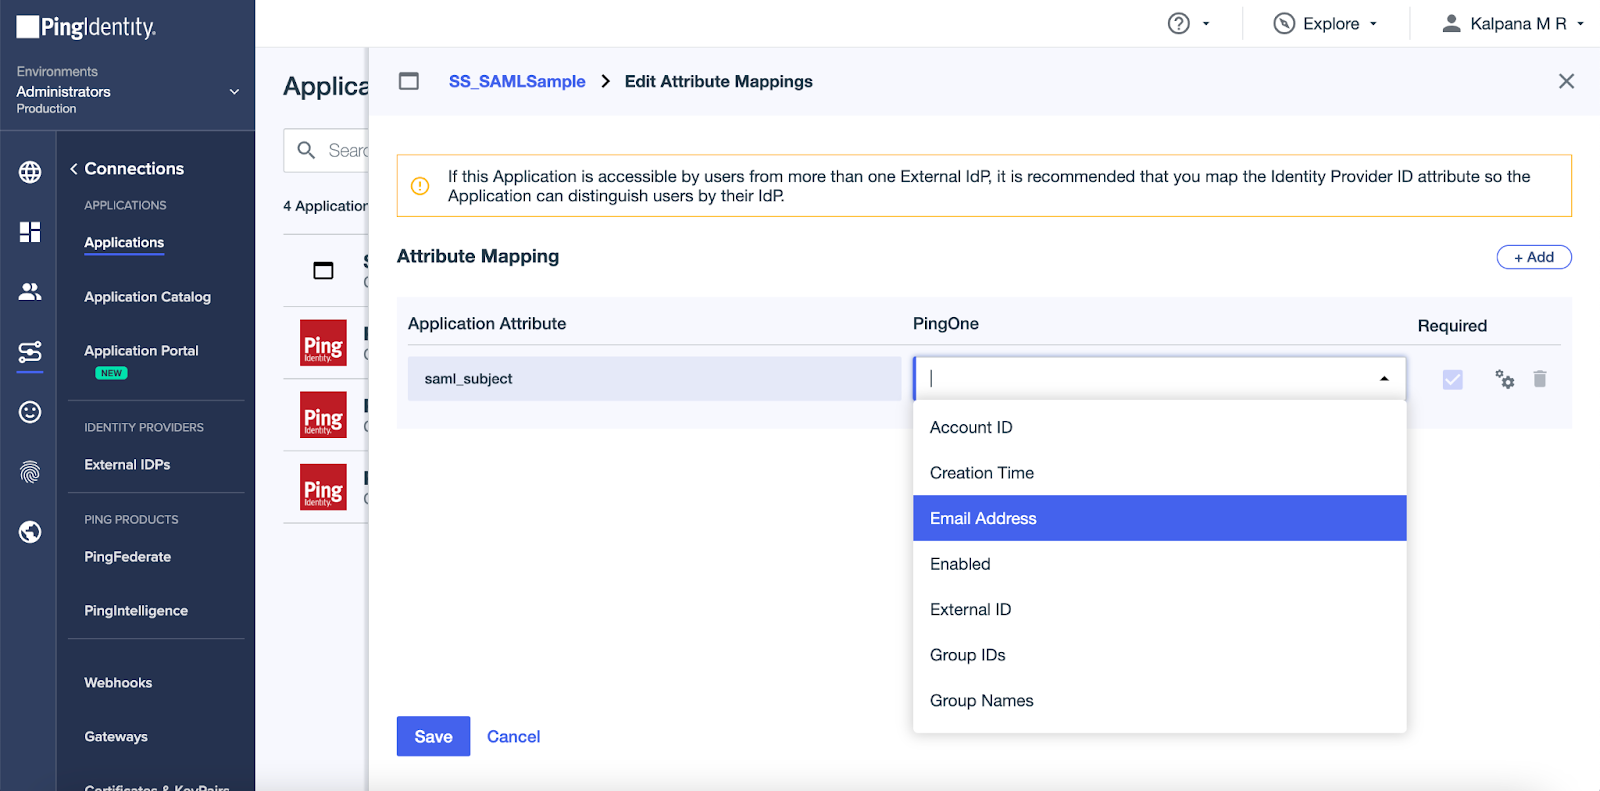Delete the saml_subject mapping with trash icon
Image resolution: width=1600 pixels, height=791 pixels.
1540,379
